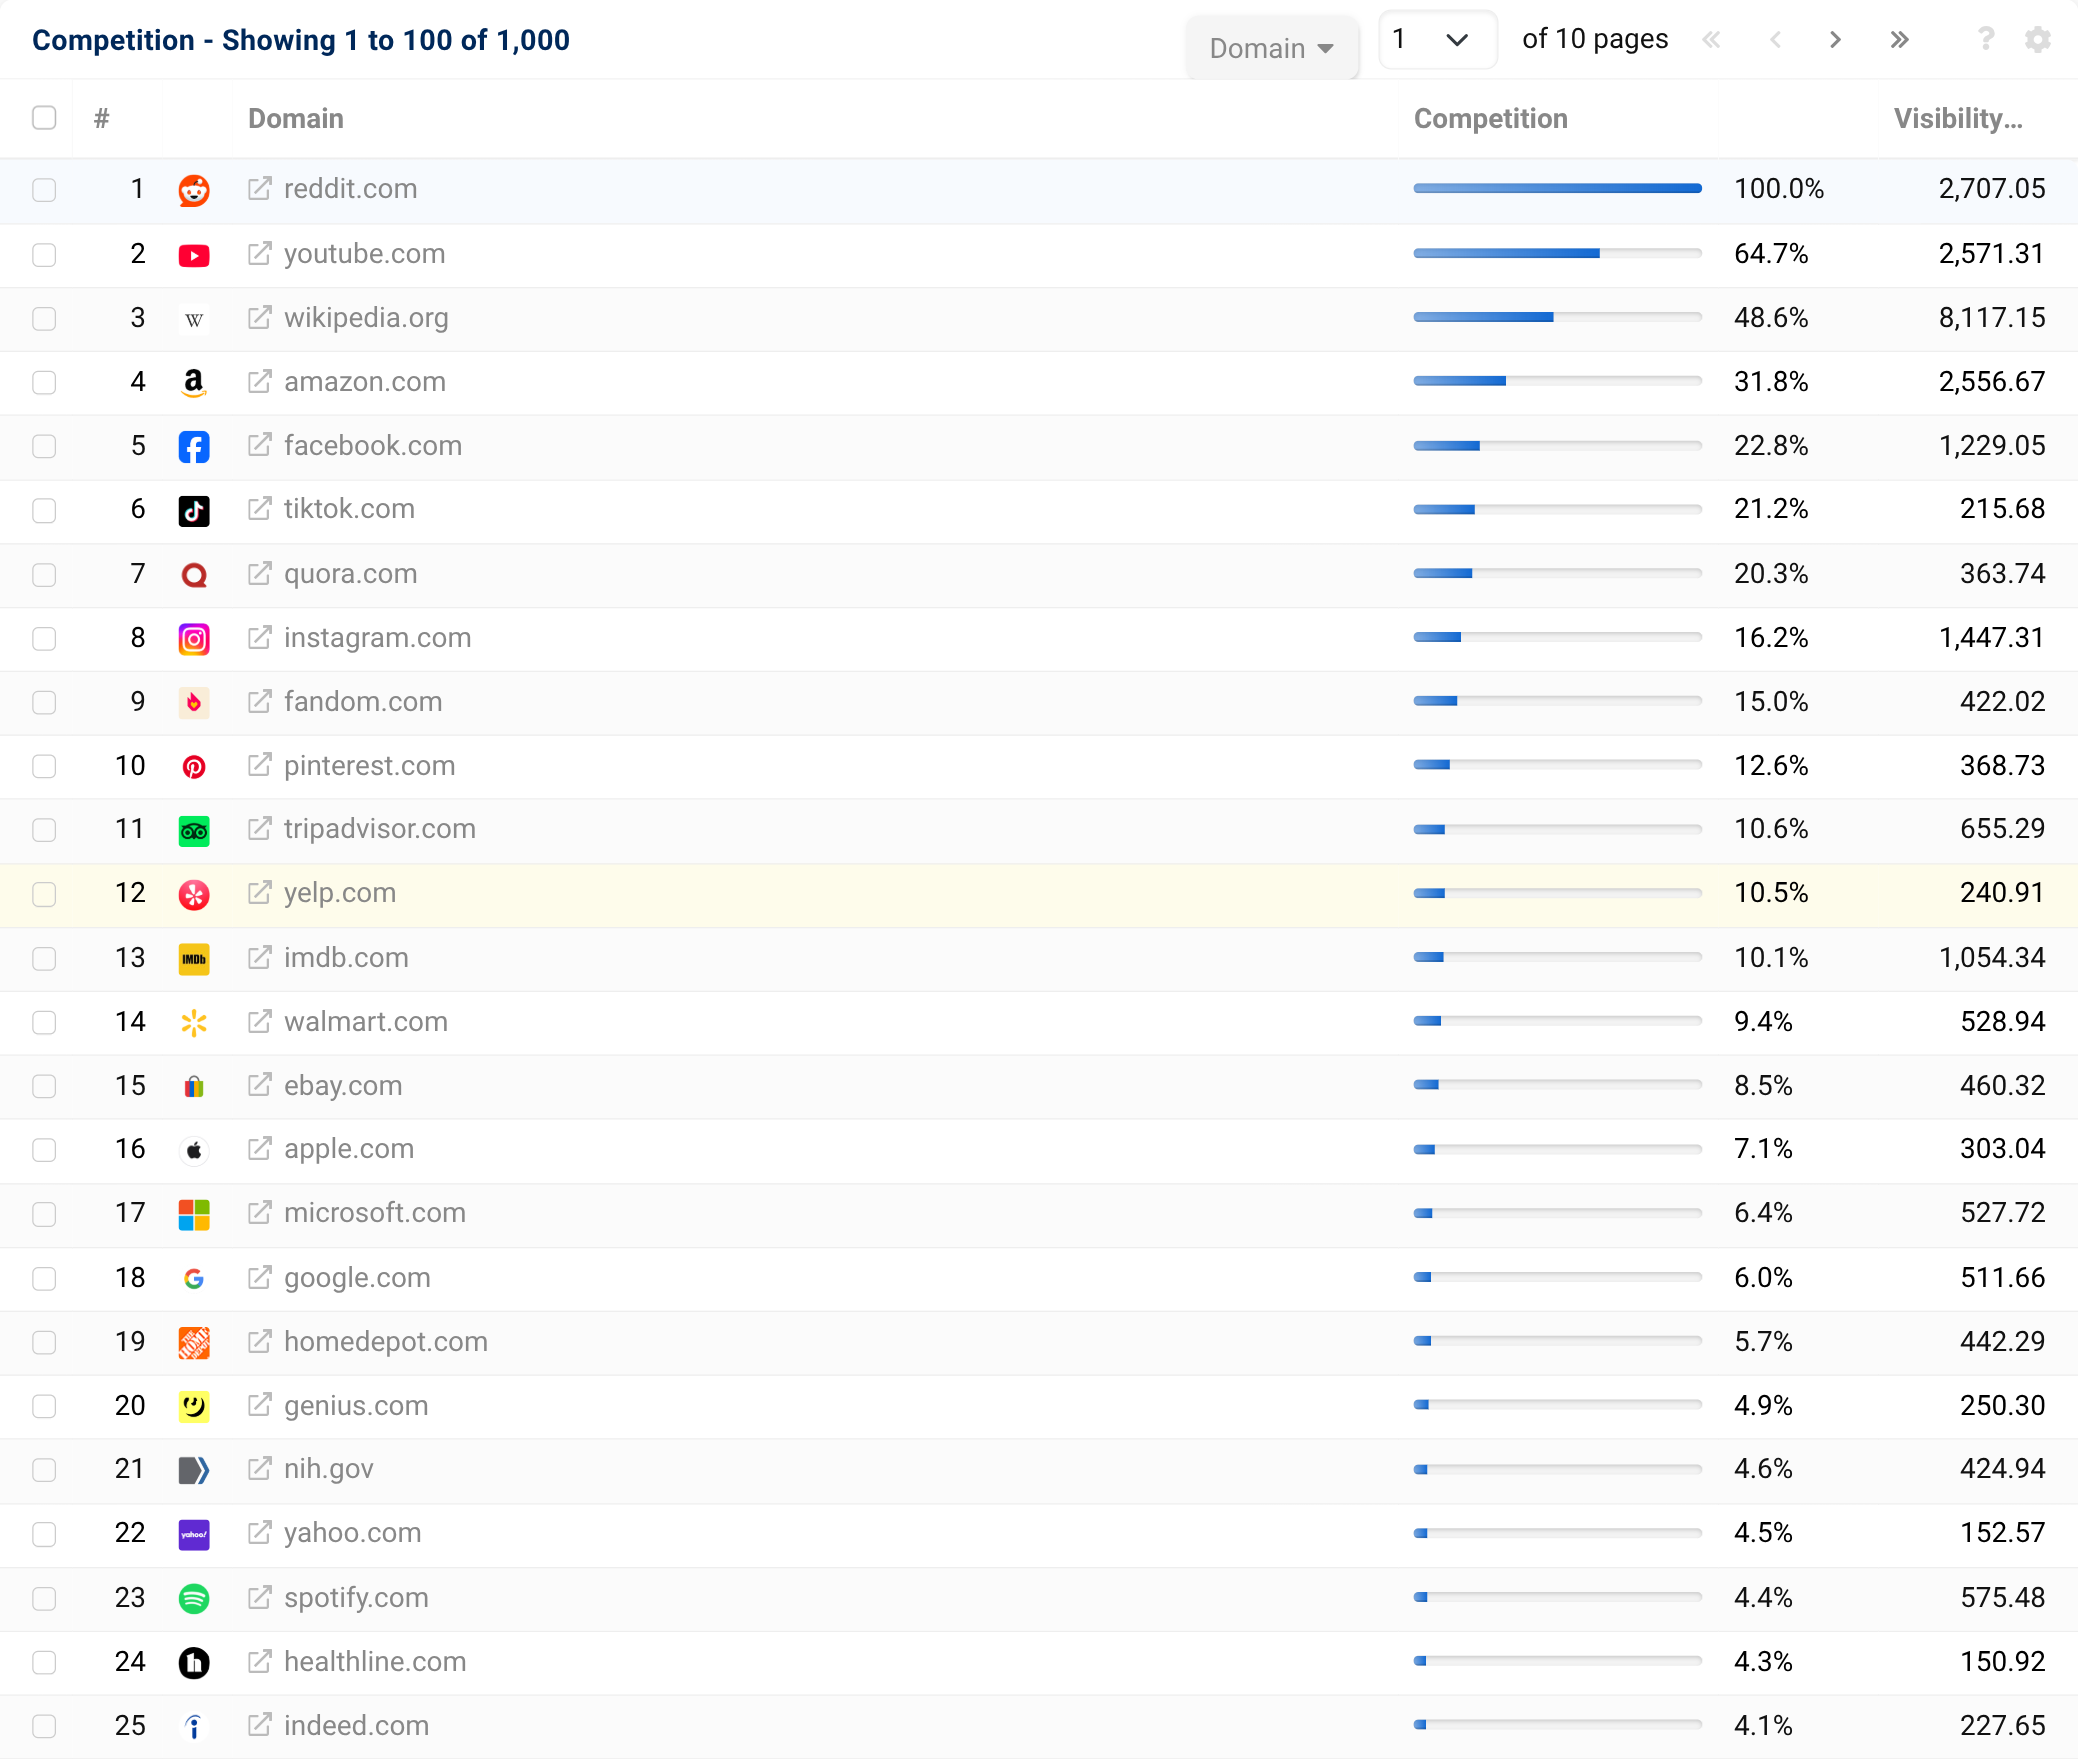Open external link icon for wikipedia.org

click(x=259, y=318)
